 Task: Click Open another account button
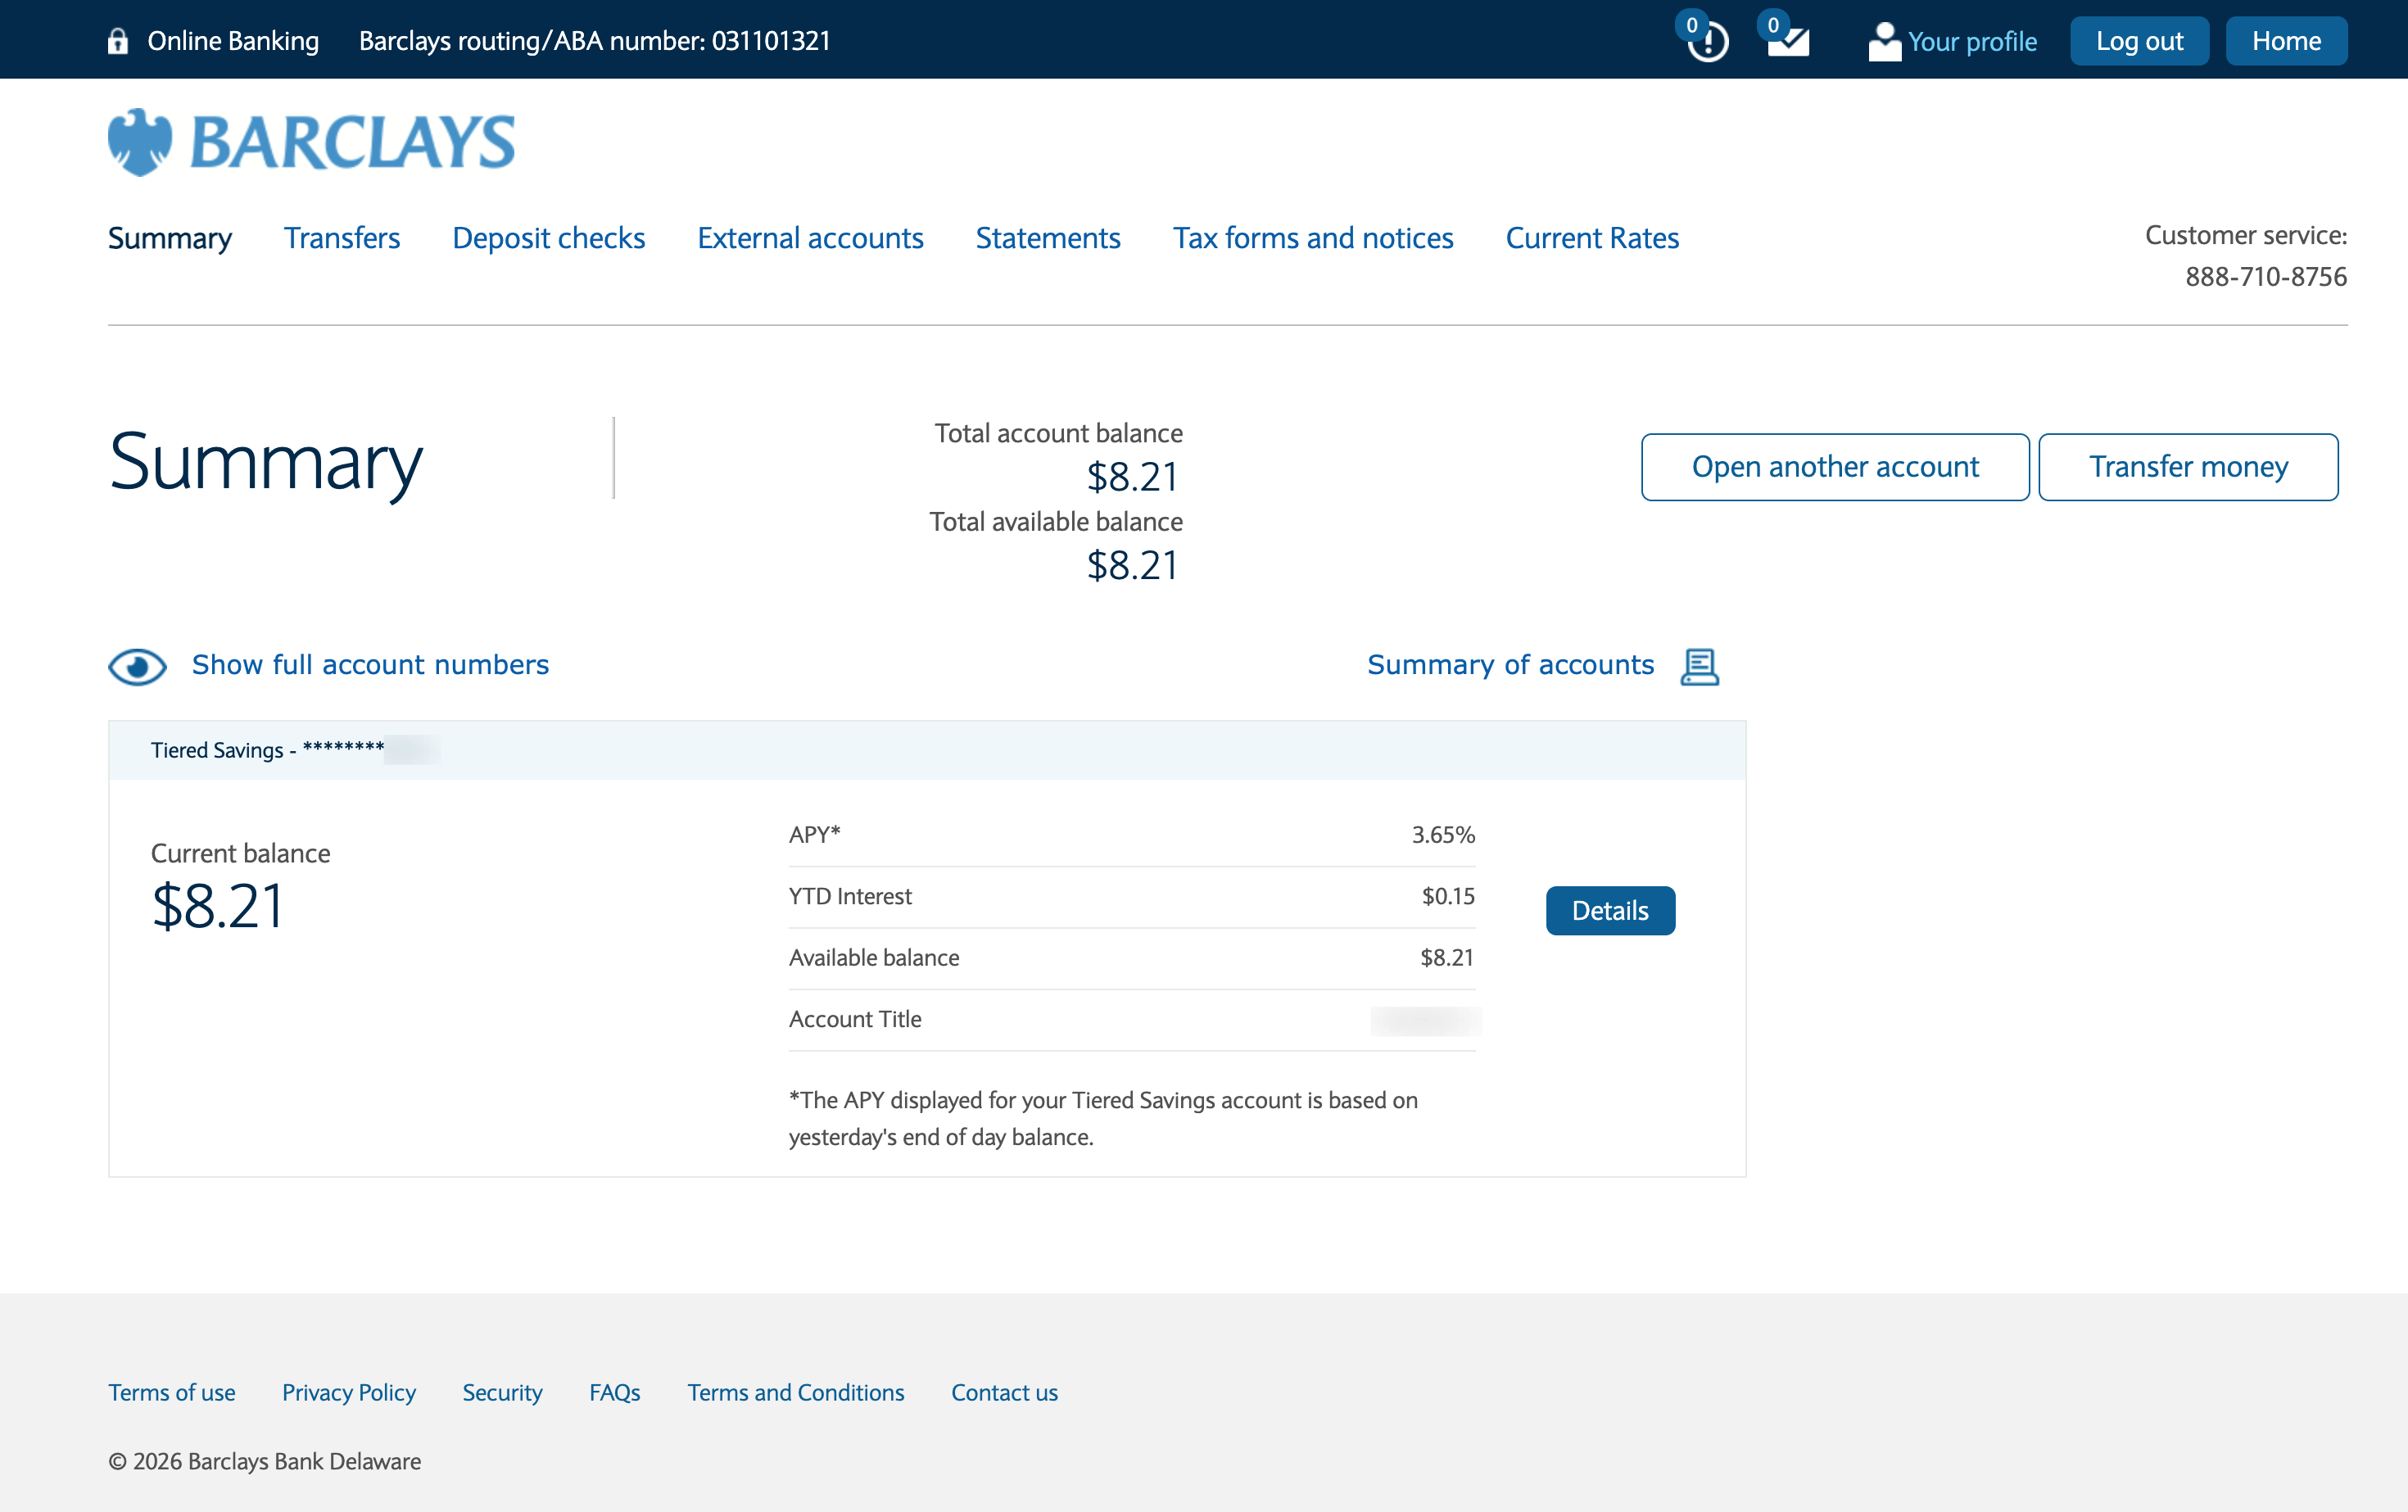[1835, 467]
